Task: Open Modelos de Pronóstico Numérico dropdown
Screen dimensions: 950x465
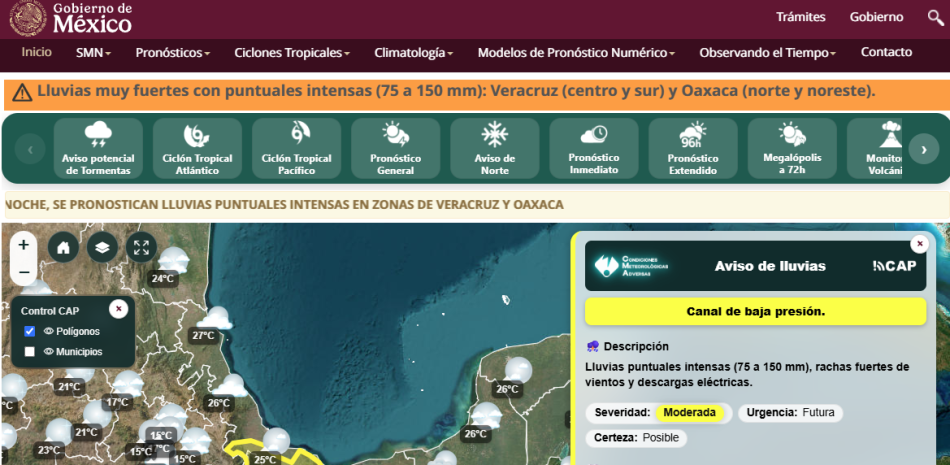Action: (x=576, y=53)
